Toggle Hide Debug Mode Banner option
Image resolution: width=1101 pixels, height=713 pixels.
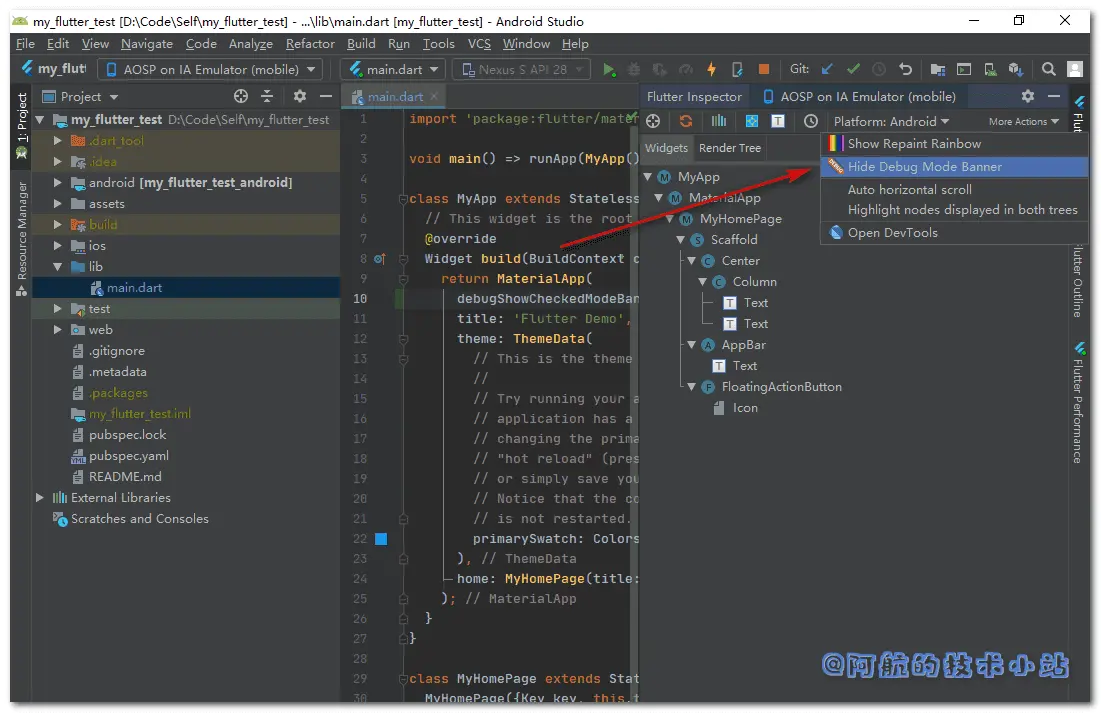coord(924,167)
